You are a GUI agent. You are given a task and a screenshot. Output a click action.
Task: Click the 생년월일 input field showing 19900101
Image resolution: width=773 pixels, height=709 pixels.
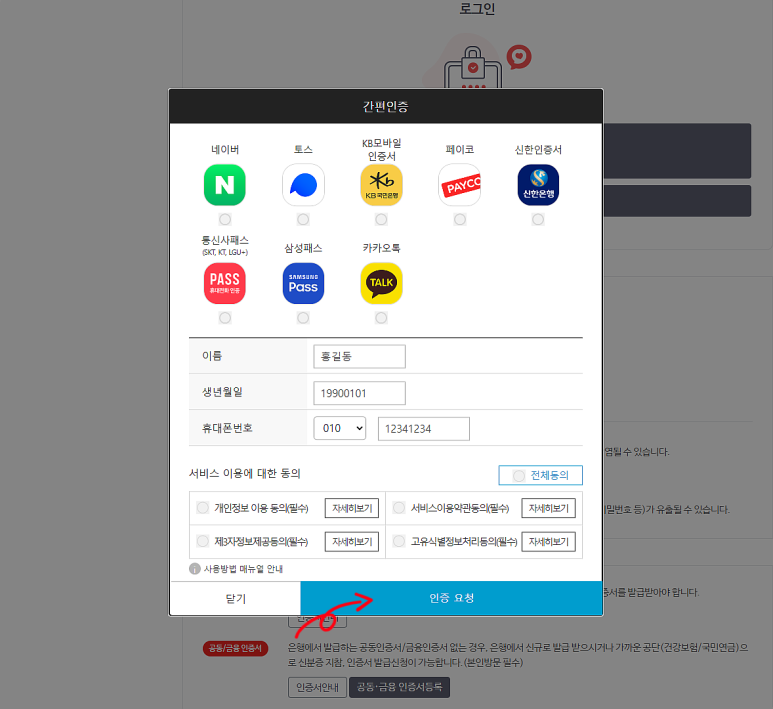pyautogui.click(x=359, y=393)
